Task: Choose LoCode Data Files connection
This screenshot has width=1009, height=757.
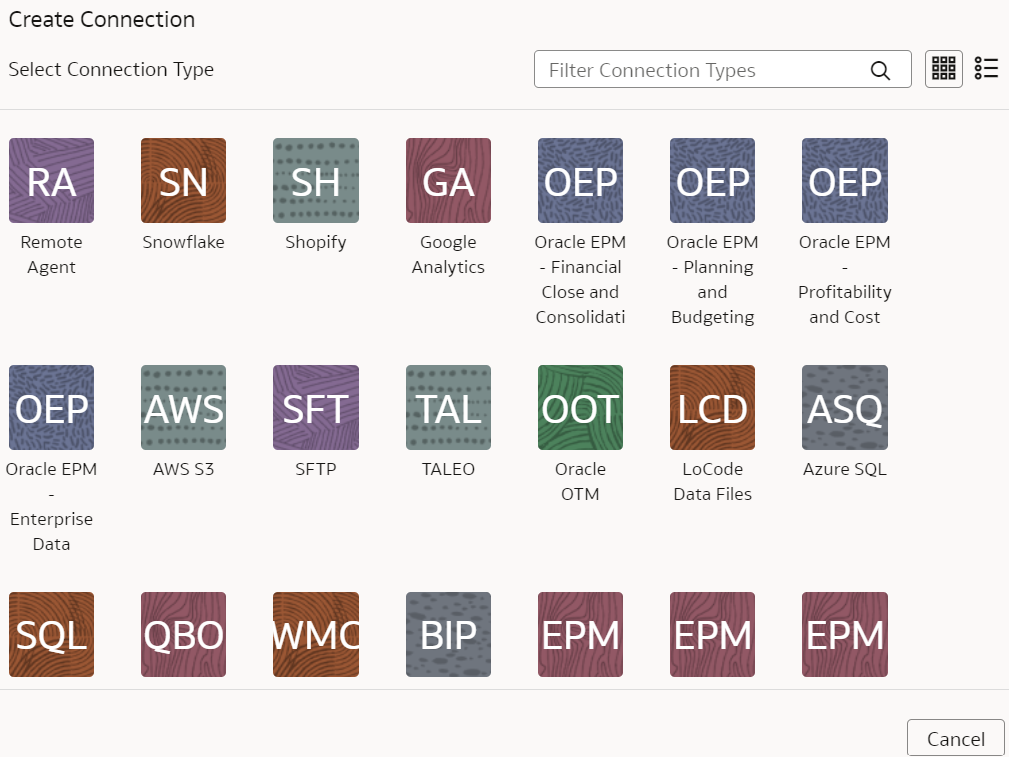Action: [x=712, y=407]
